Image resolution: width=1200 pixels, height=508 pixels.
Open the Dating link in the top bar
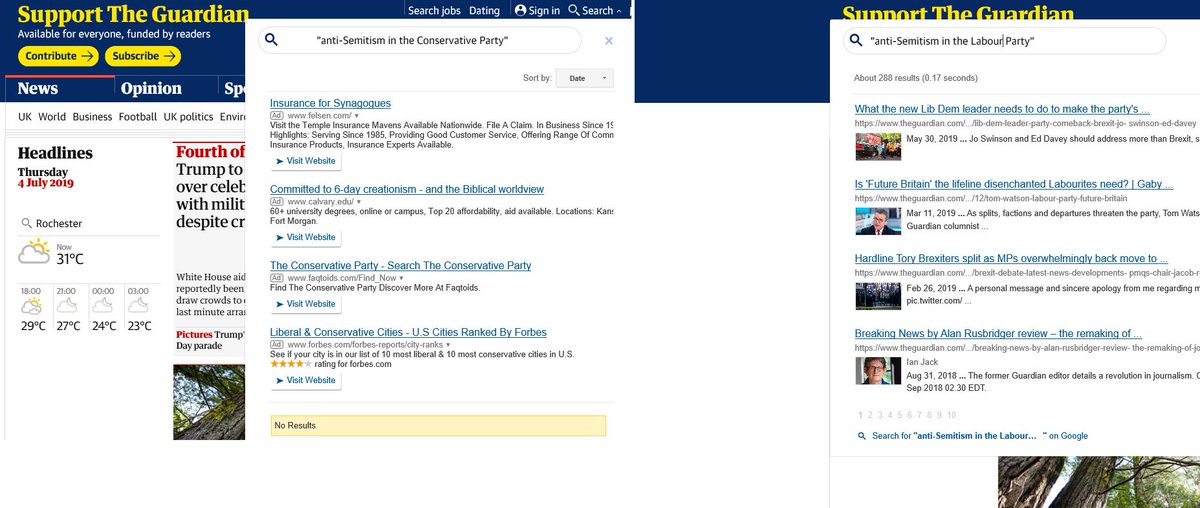pos(484,10)
